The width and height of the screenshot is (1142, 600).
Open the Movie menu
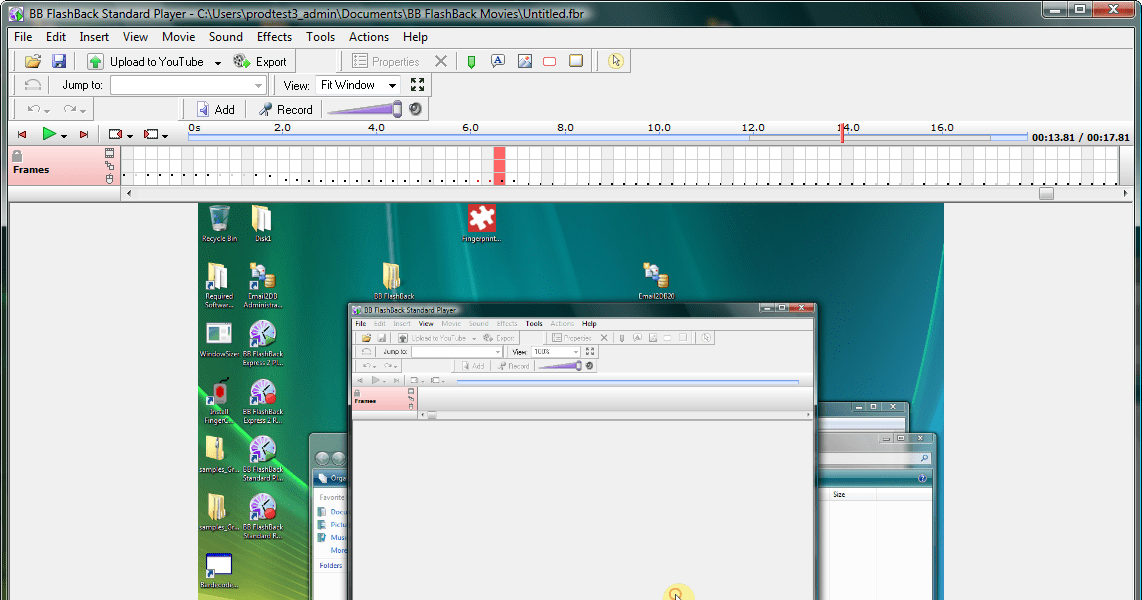[x=178, y=37]
